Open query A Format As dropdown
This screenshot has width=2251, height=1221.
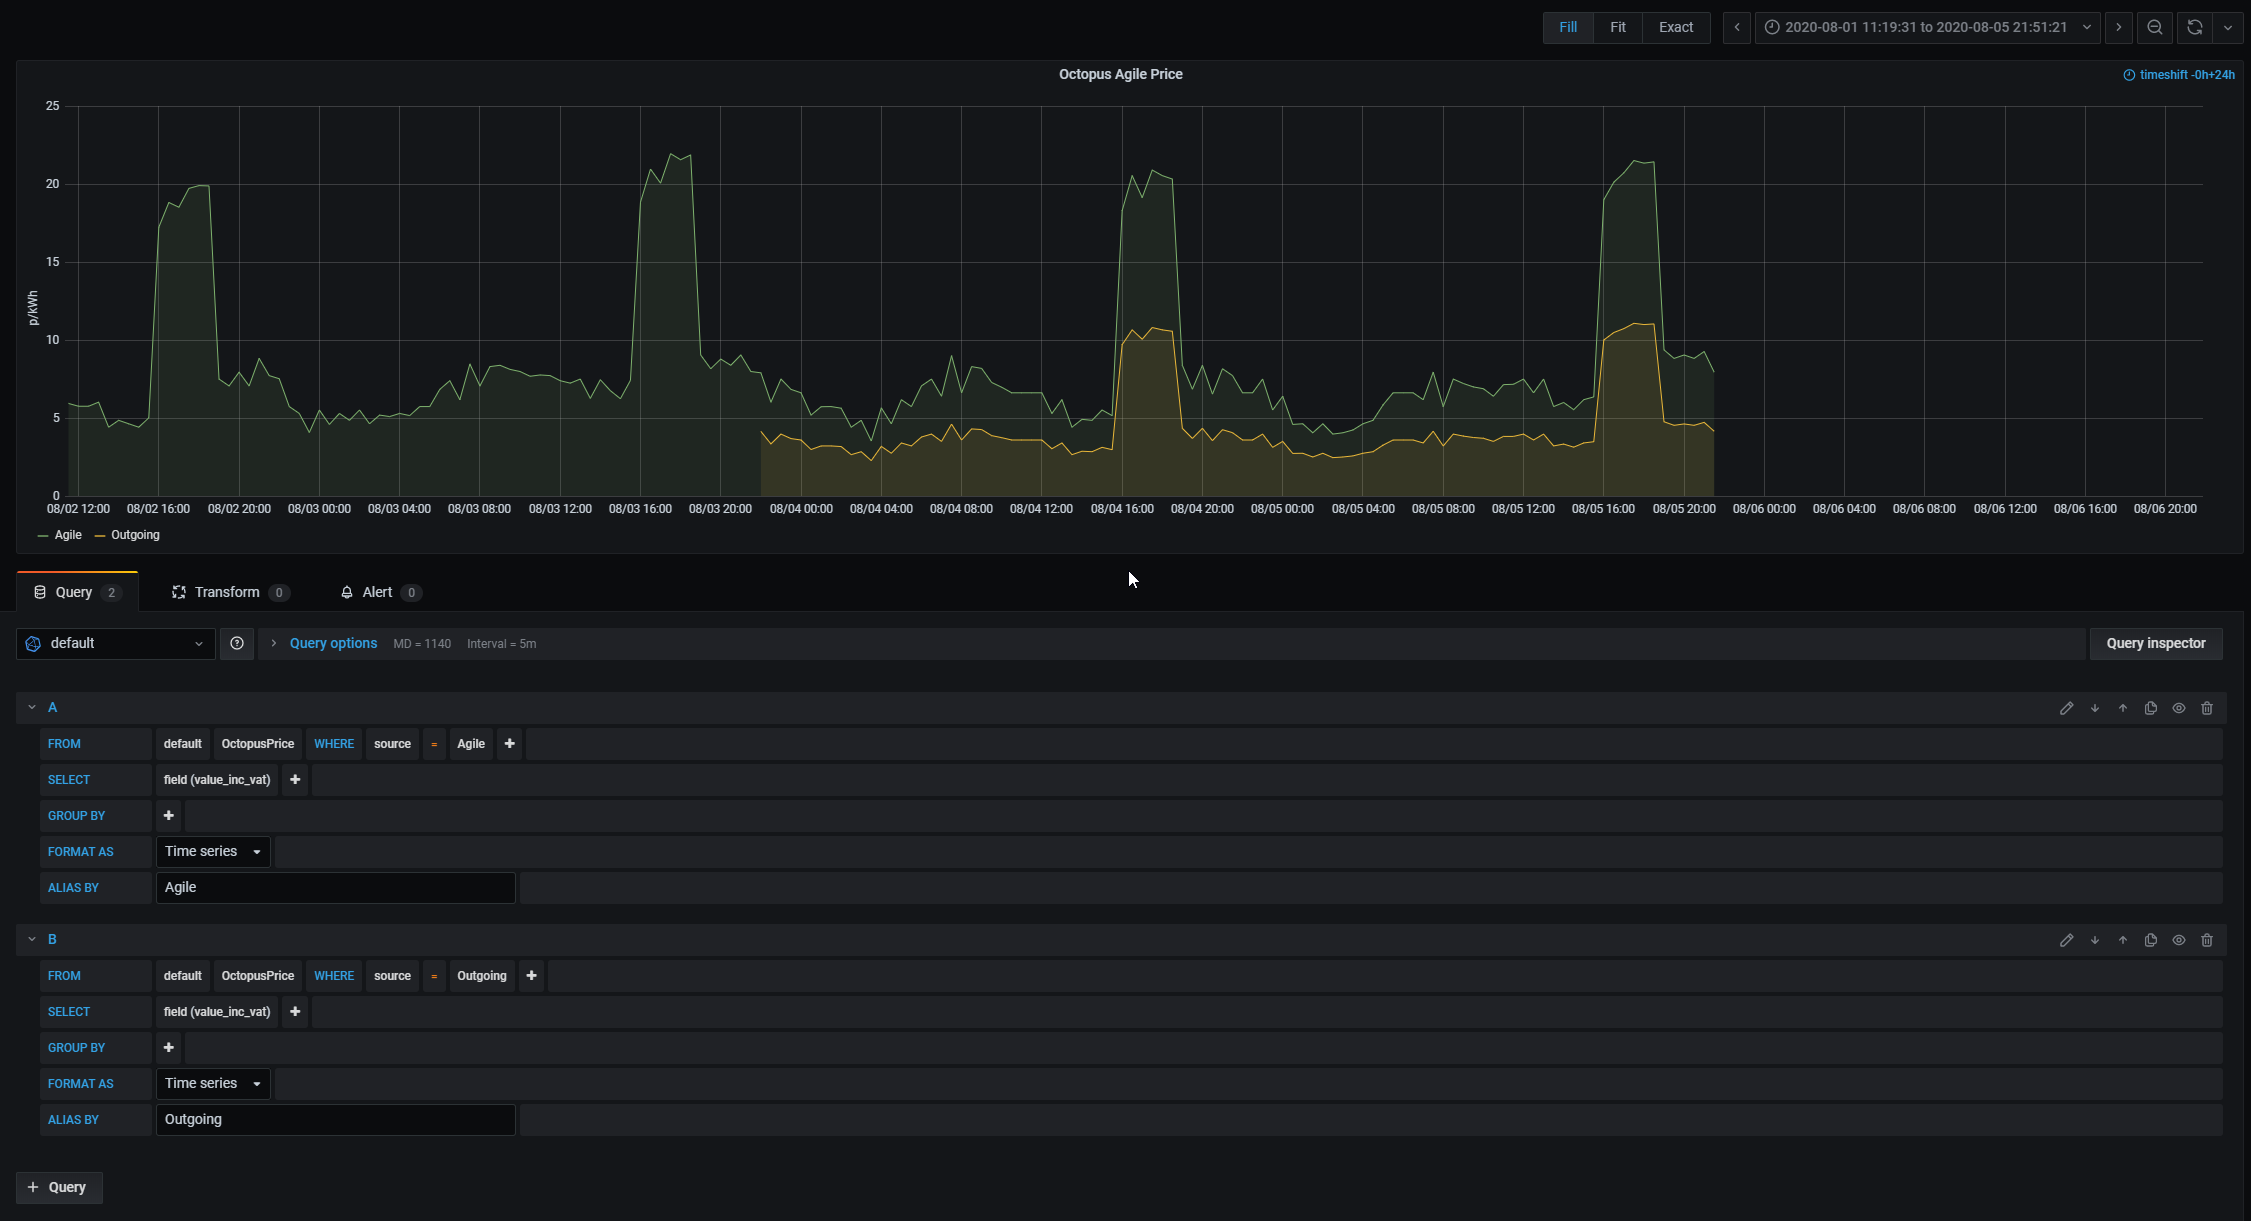(x=212, y=852)
